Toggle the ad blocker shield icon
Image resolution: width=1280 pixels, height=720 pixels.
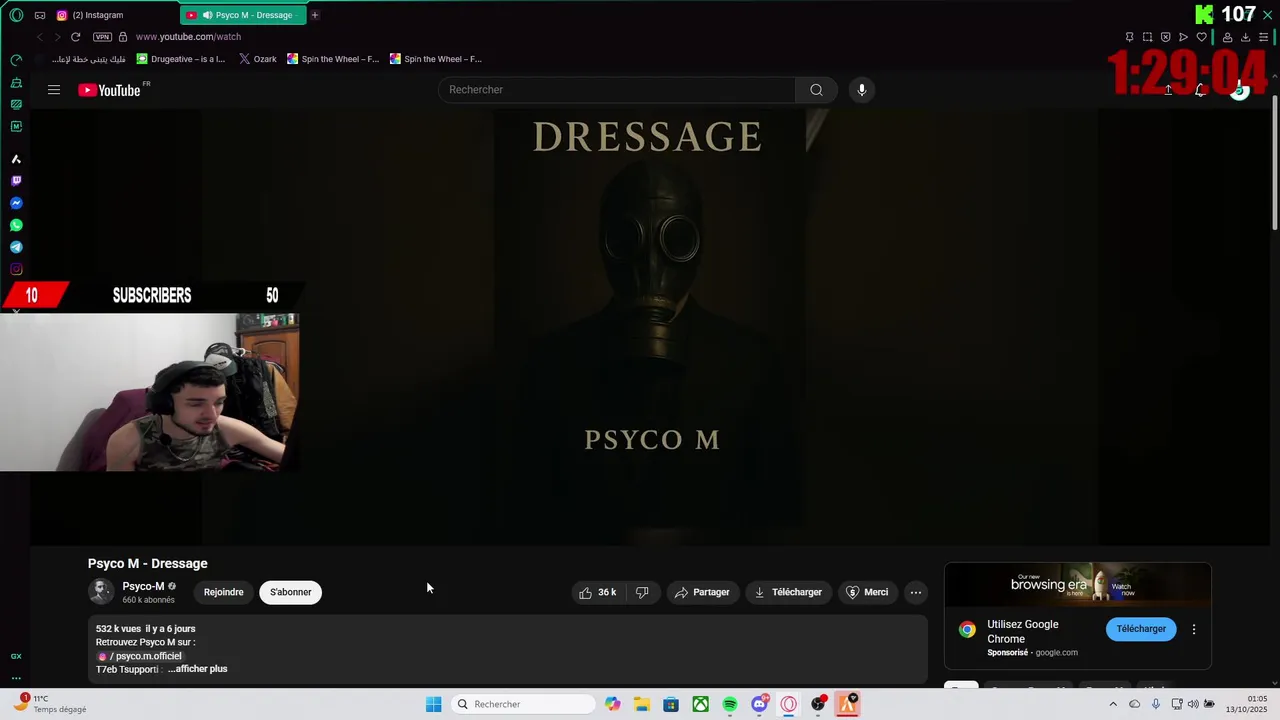coord(1165,37)
